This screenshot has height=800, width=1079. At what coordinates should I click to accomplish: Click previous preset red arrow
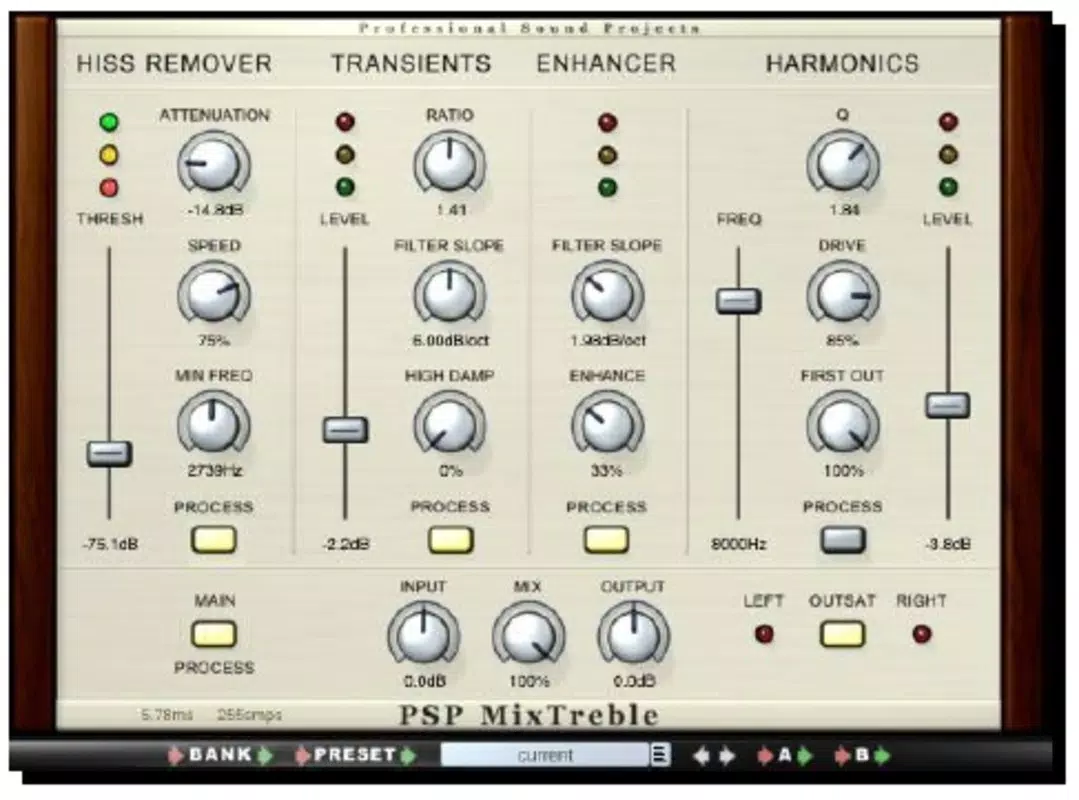click(301, 755)
